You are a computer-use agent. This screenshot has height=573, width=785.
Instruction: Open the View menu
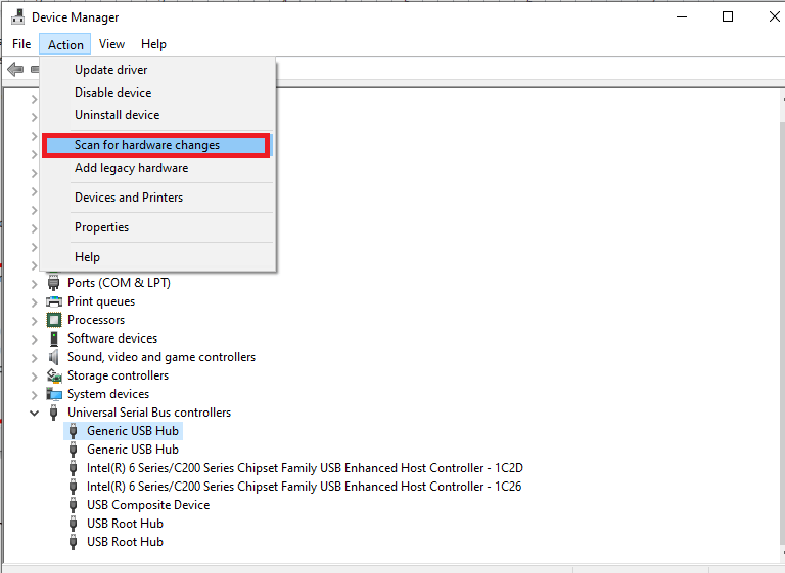(x=112, y=44)
